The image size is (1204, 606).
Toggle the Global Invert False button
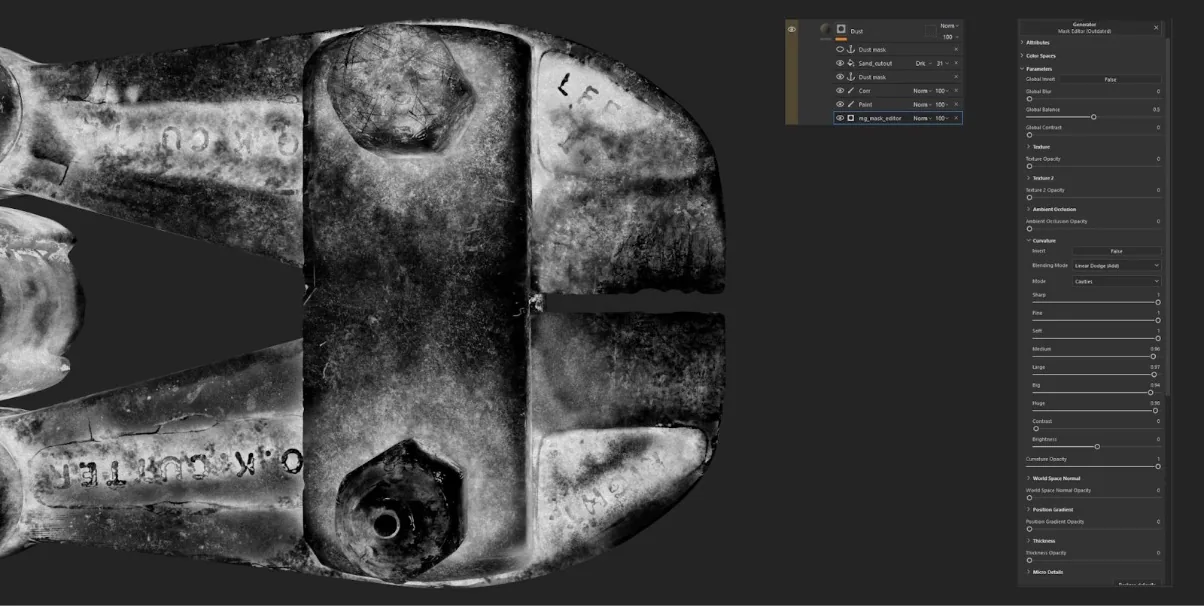[1111, 79]
